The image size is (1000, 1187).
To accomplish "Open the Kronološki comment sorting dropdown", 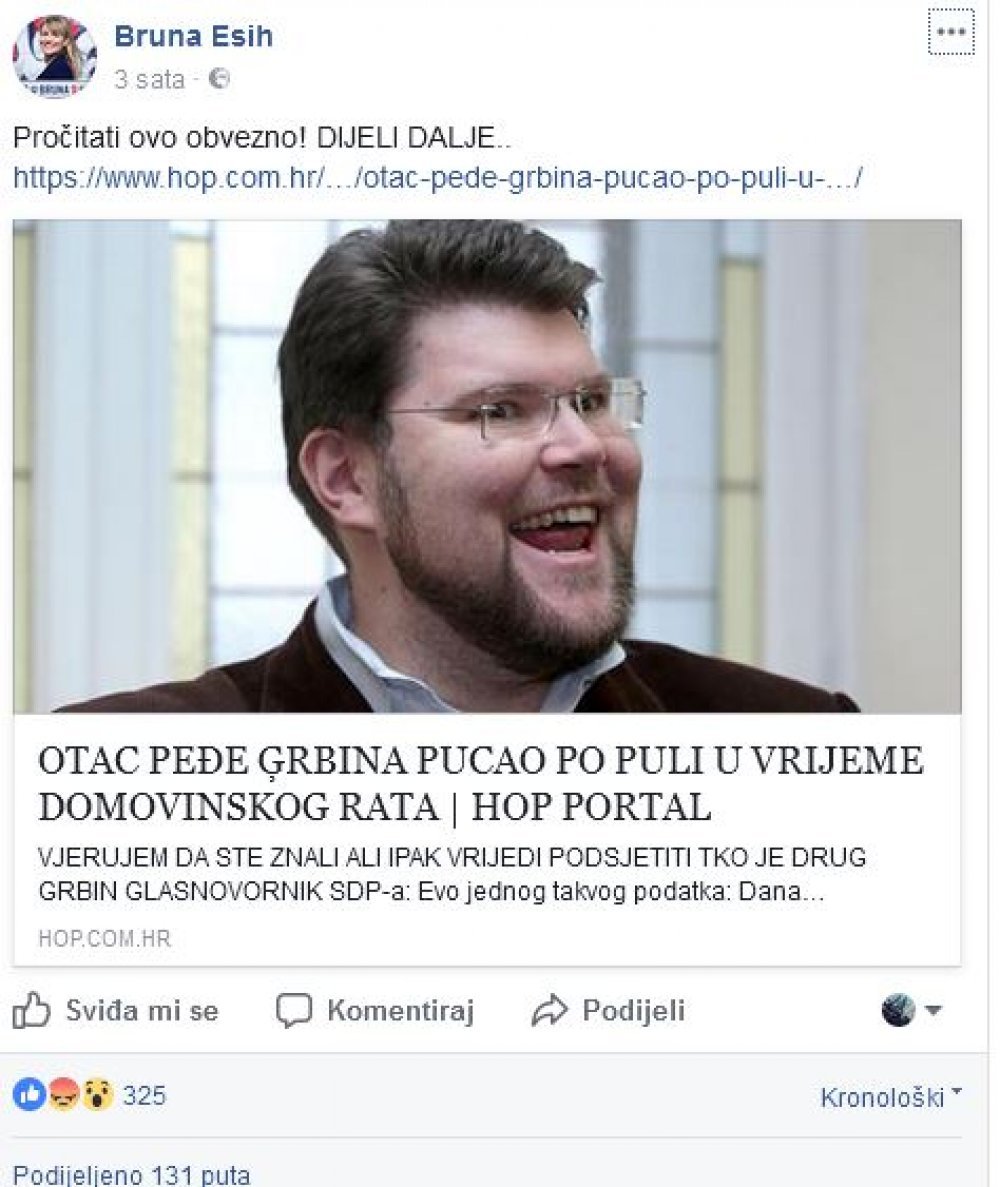I will point(890,1097).
